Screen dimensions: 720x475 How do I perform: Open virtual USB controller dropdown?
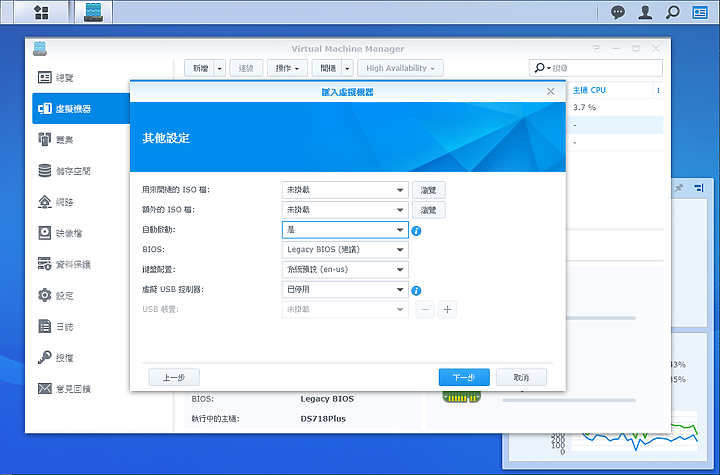point(345,289)
